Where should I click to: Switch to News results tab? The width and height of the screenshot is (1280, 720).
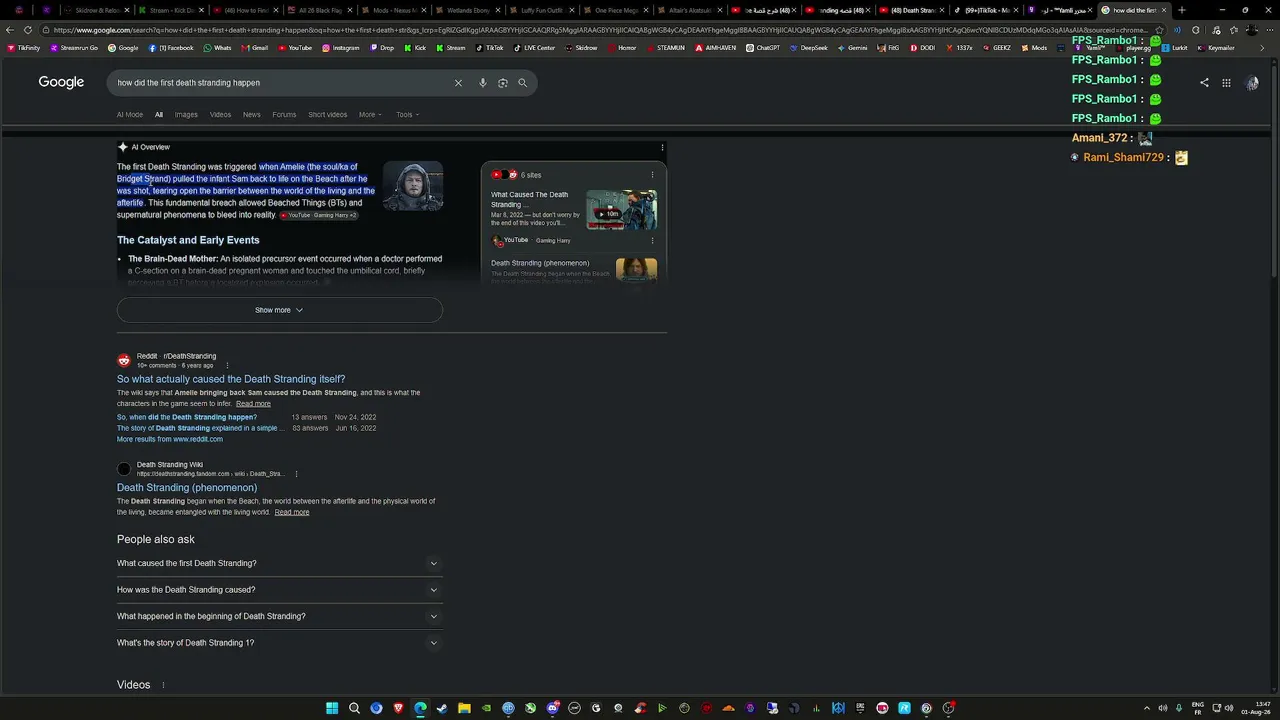tap(252, 114)
